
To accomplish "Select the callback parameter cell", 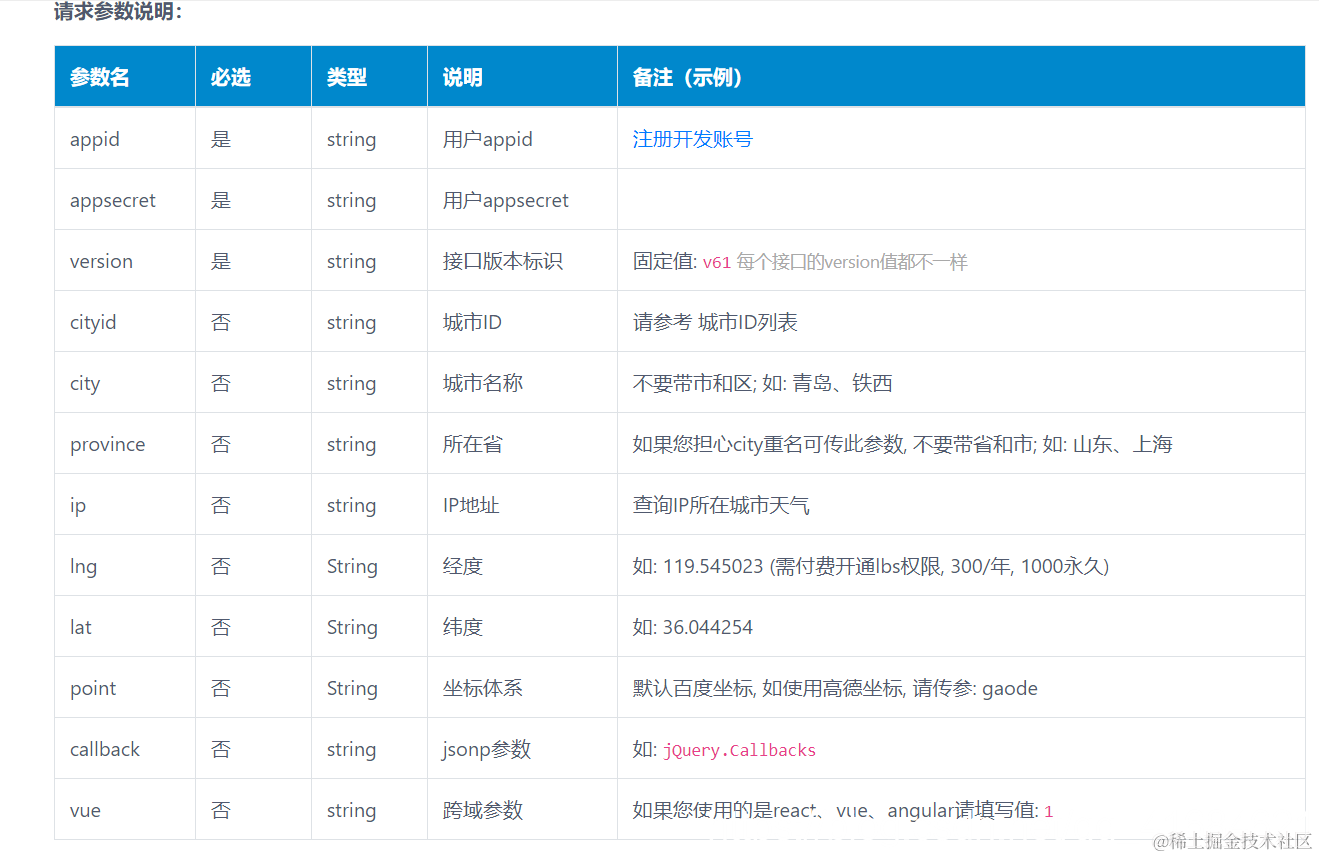I will (104, 748).
